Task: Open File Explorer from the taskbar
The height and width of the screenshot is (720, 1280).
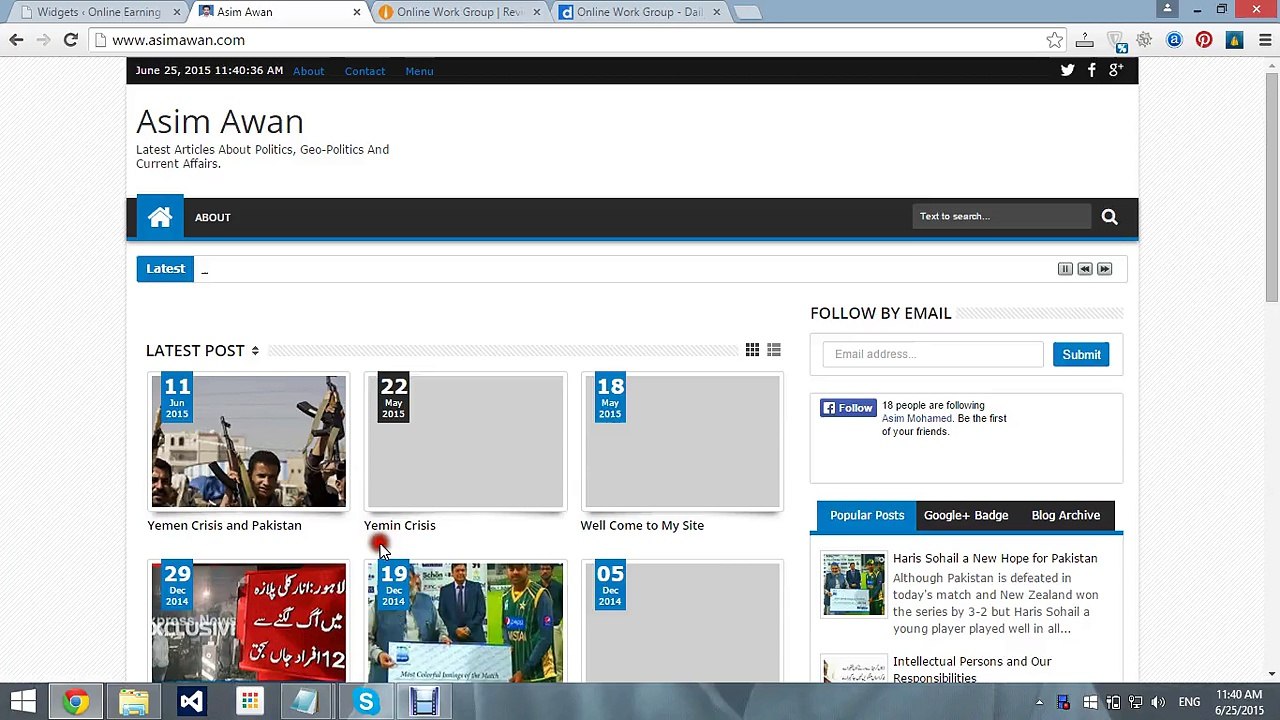Action: pos(133,702)
